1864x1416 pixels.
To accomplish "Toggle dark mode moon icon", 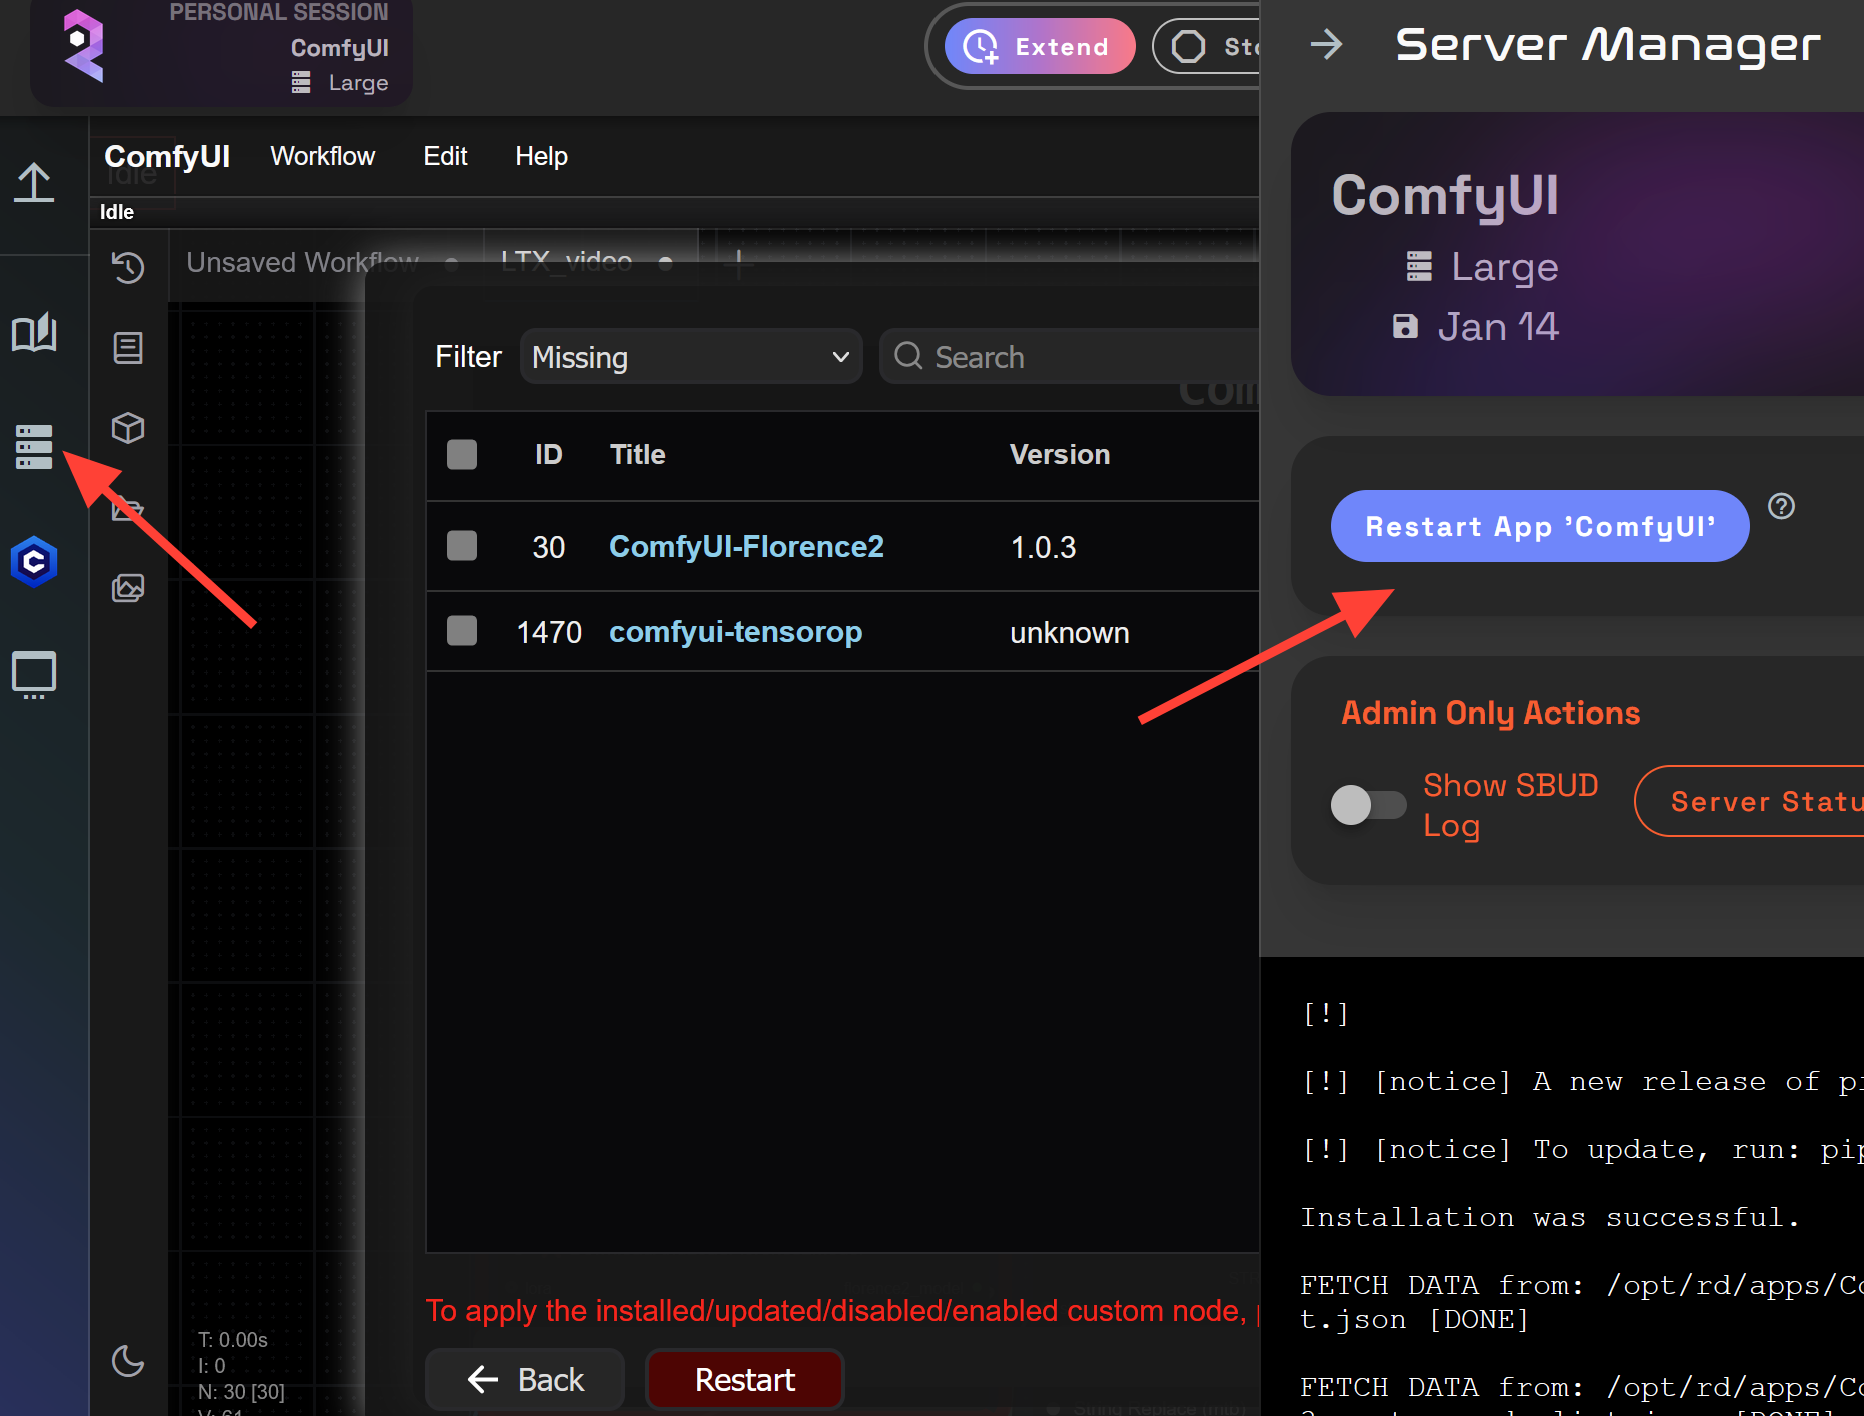I will pos(128,1361).
